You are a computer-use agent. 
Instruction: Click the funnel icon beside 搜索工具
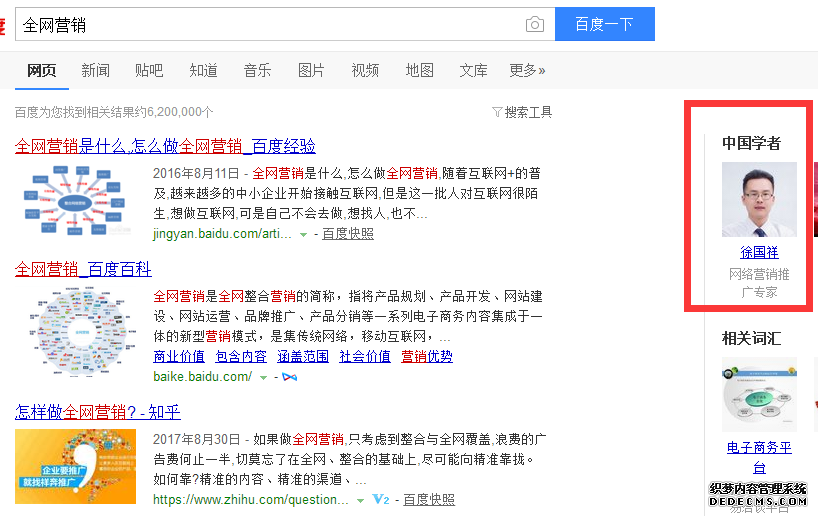(497, 112)
